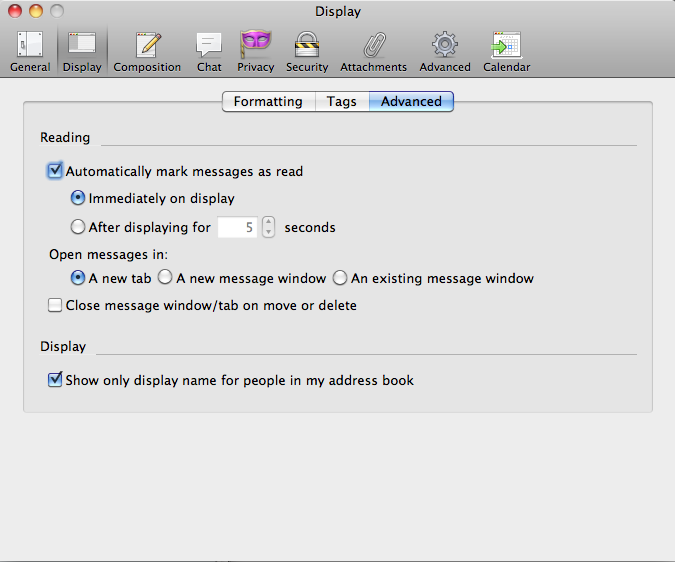The image size is (675, 562).
Task: Open the Security padlock pane
Action: coord(306,52)
